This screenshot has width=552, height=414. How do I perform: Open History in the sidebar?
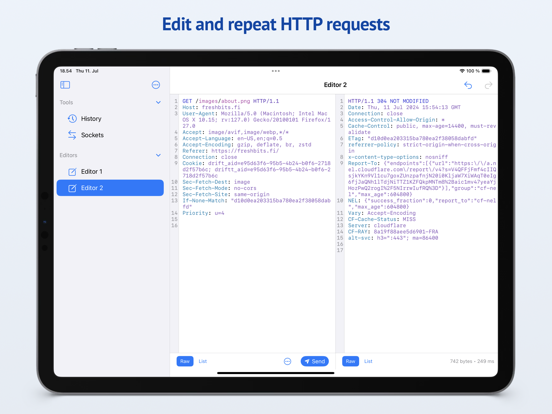click(x=110, y=119)
